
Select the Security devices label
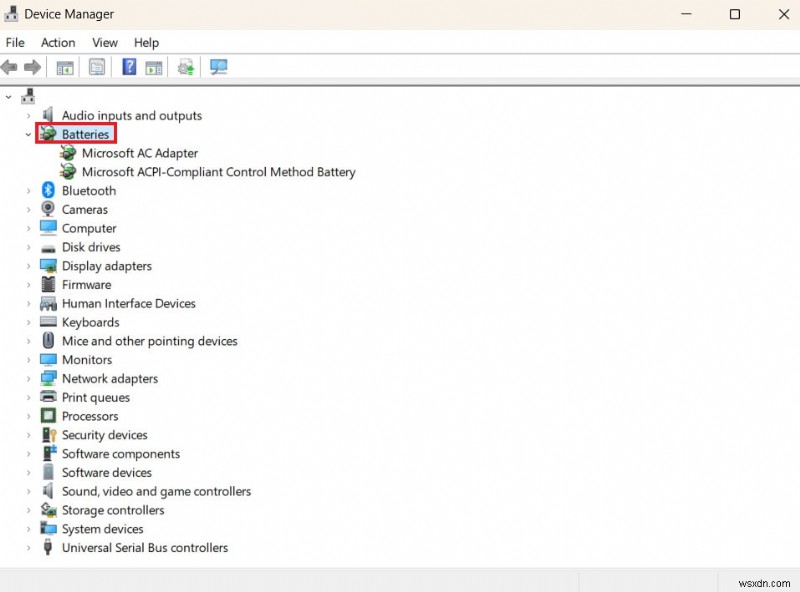pos(105,435)
